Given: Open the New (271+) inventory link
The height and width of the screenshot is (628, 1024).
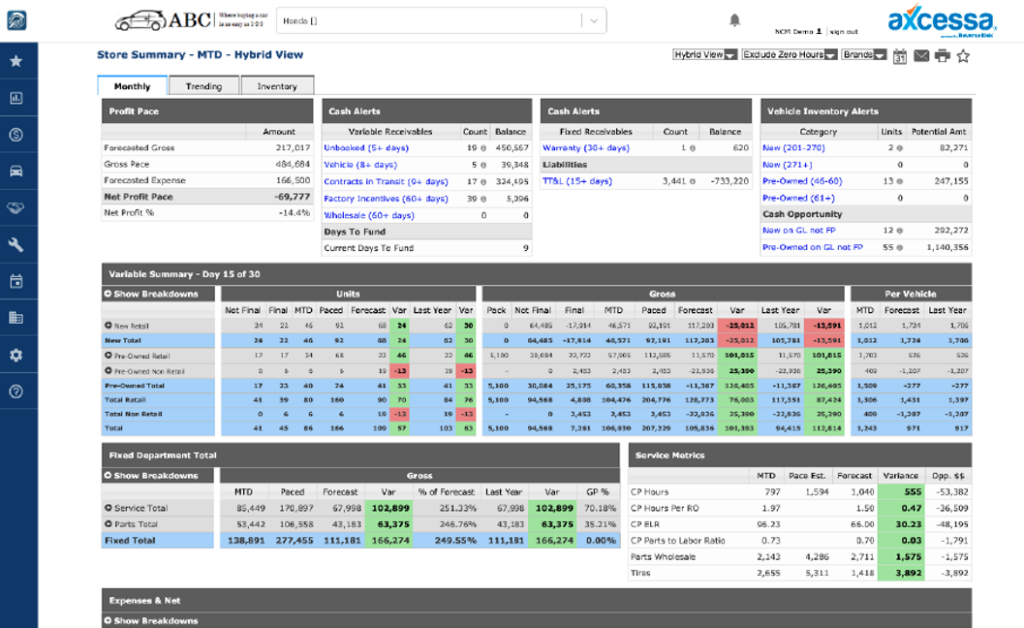Looking at the screenshot, I should tap(787, 165).
